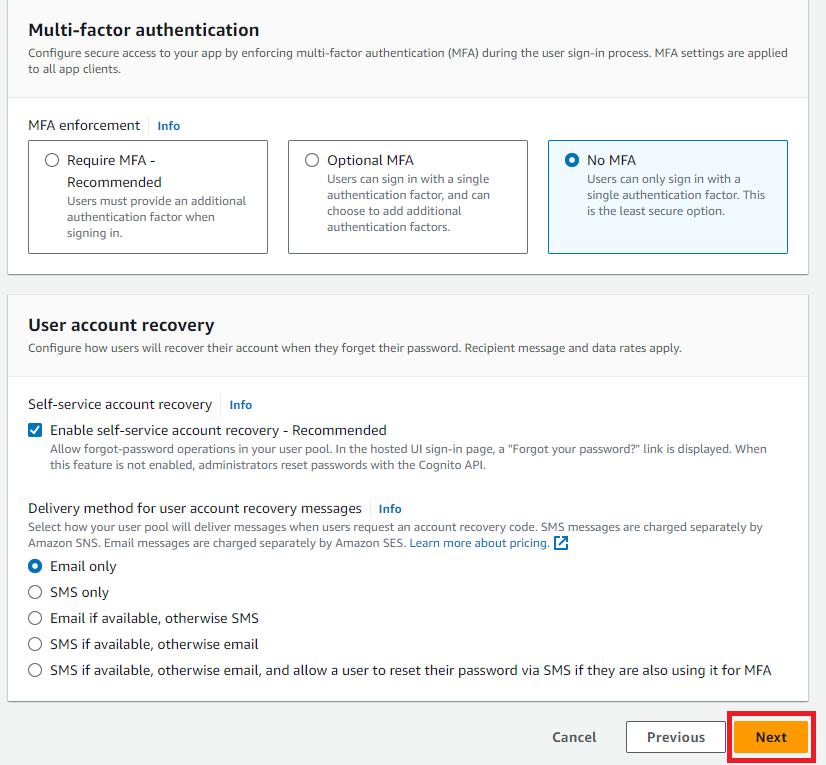This screenshot has width=826, height=765.
Task: Select SMS reset via MFA option
Action: pos(36,670)
